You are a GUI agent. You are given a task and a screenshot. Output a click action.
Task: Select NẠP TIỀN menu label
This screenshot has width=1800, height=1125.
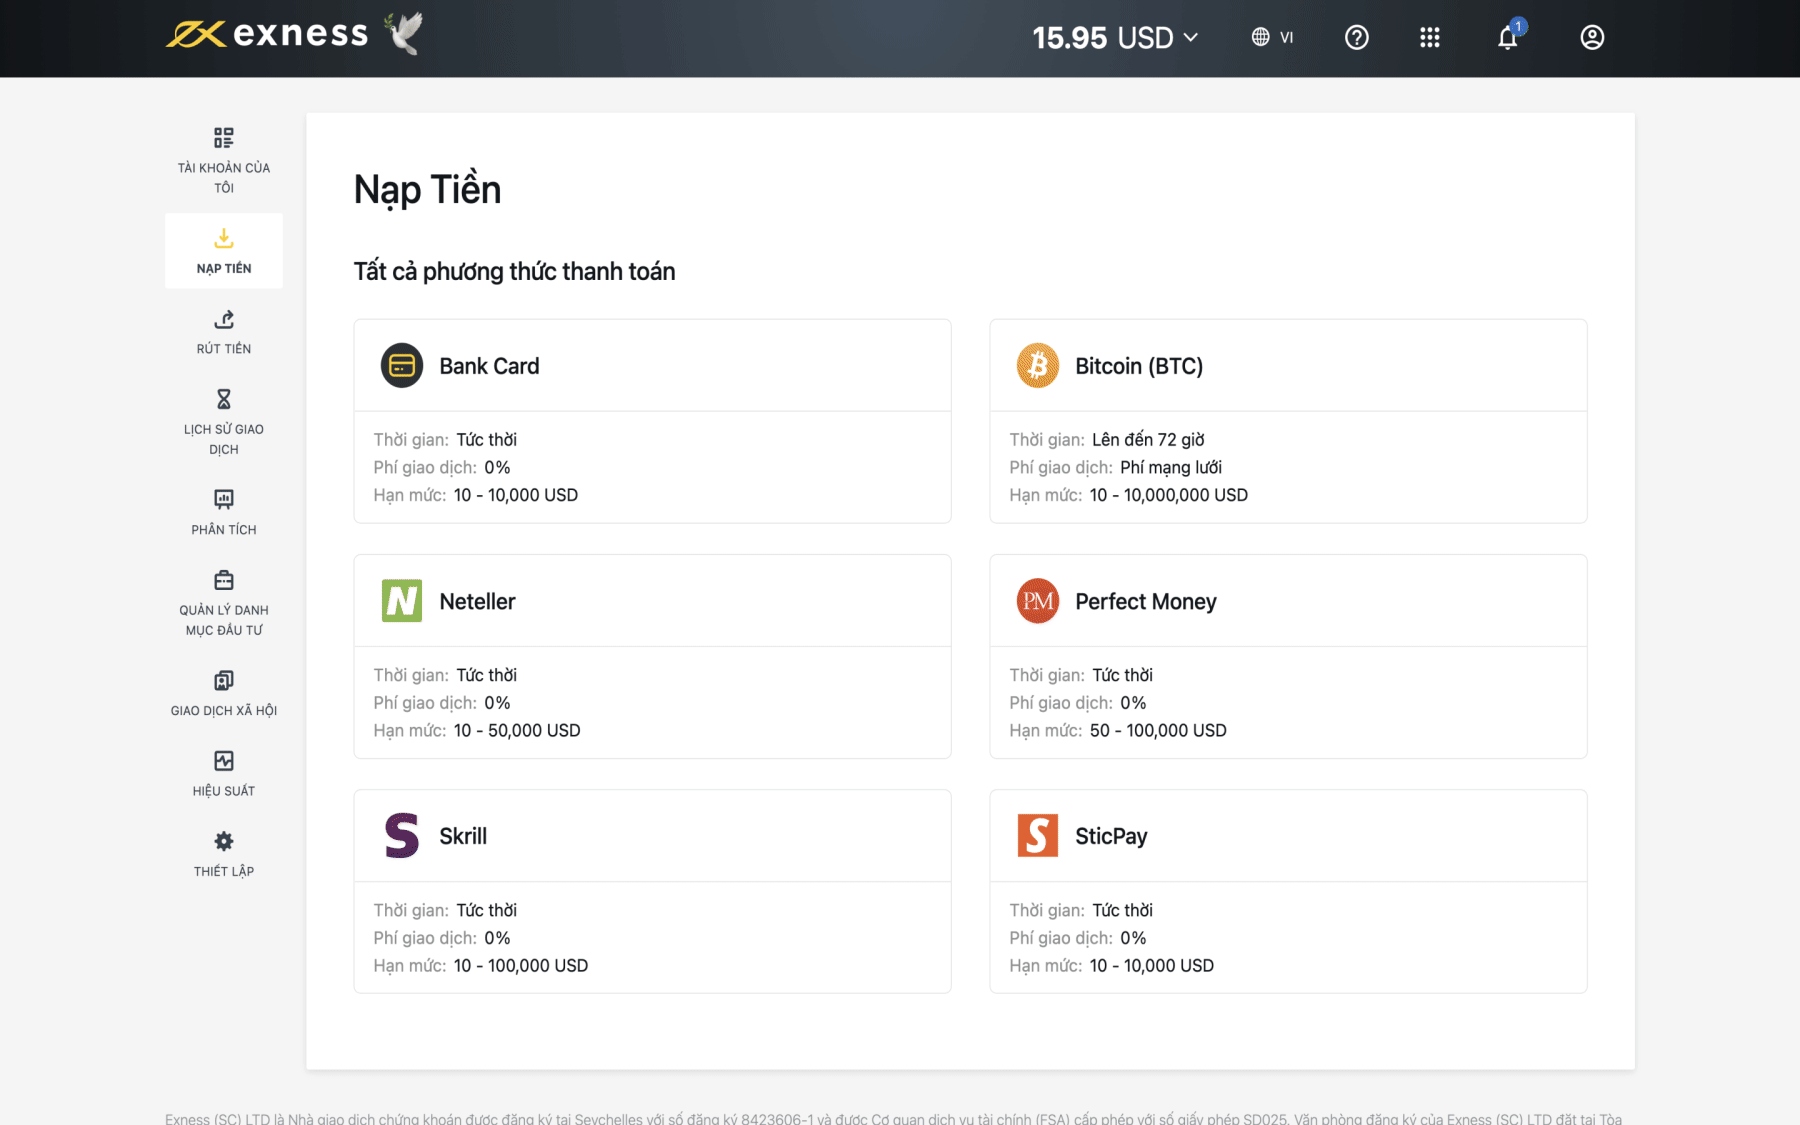point(224,268)
